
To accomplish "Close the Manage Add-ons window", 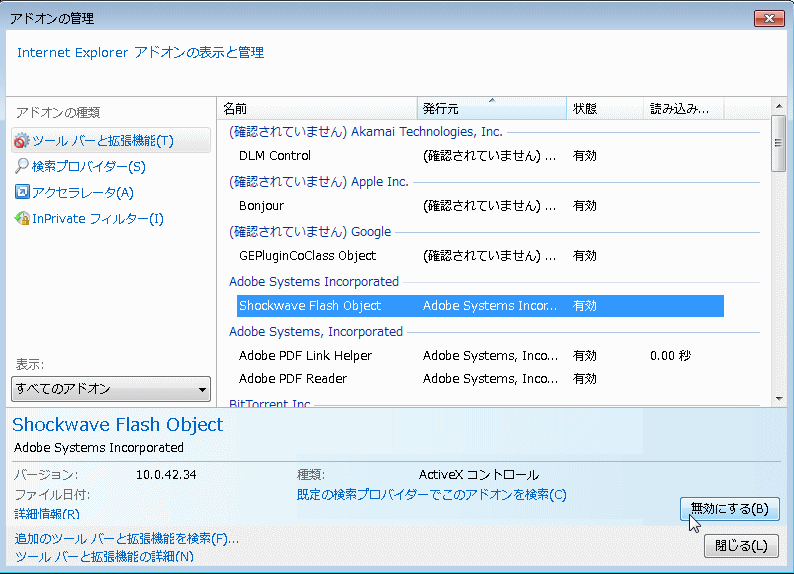I will tap(768, 18).
